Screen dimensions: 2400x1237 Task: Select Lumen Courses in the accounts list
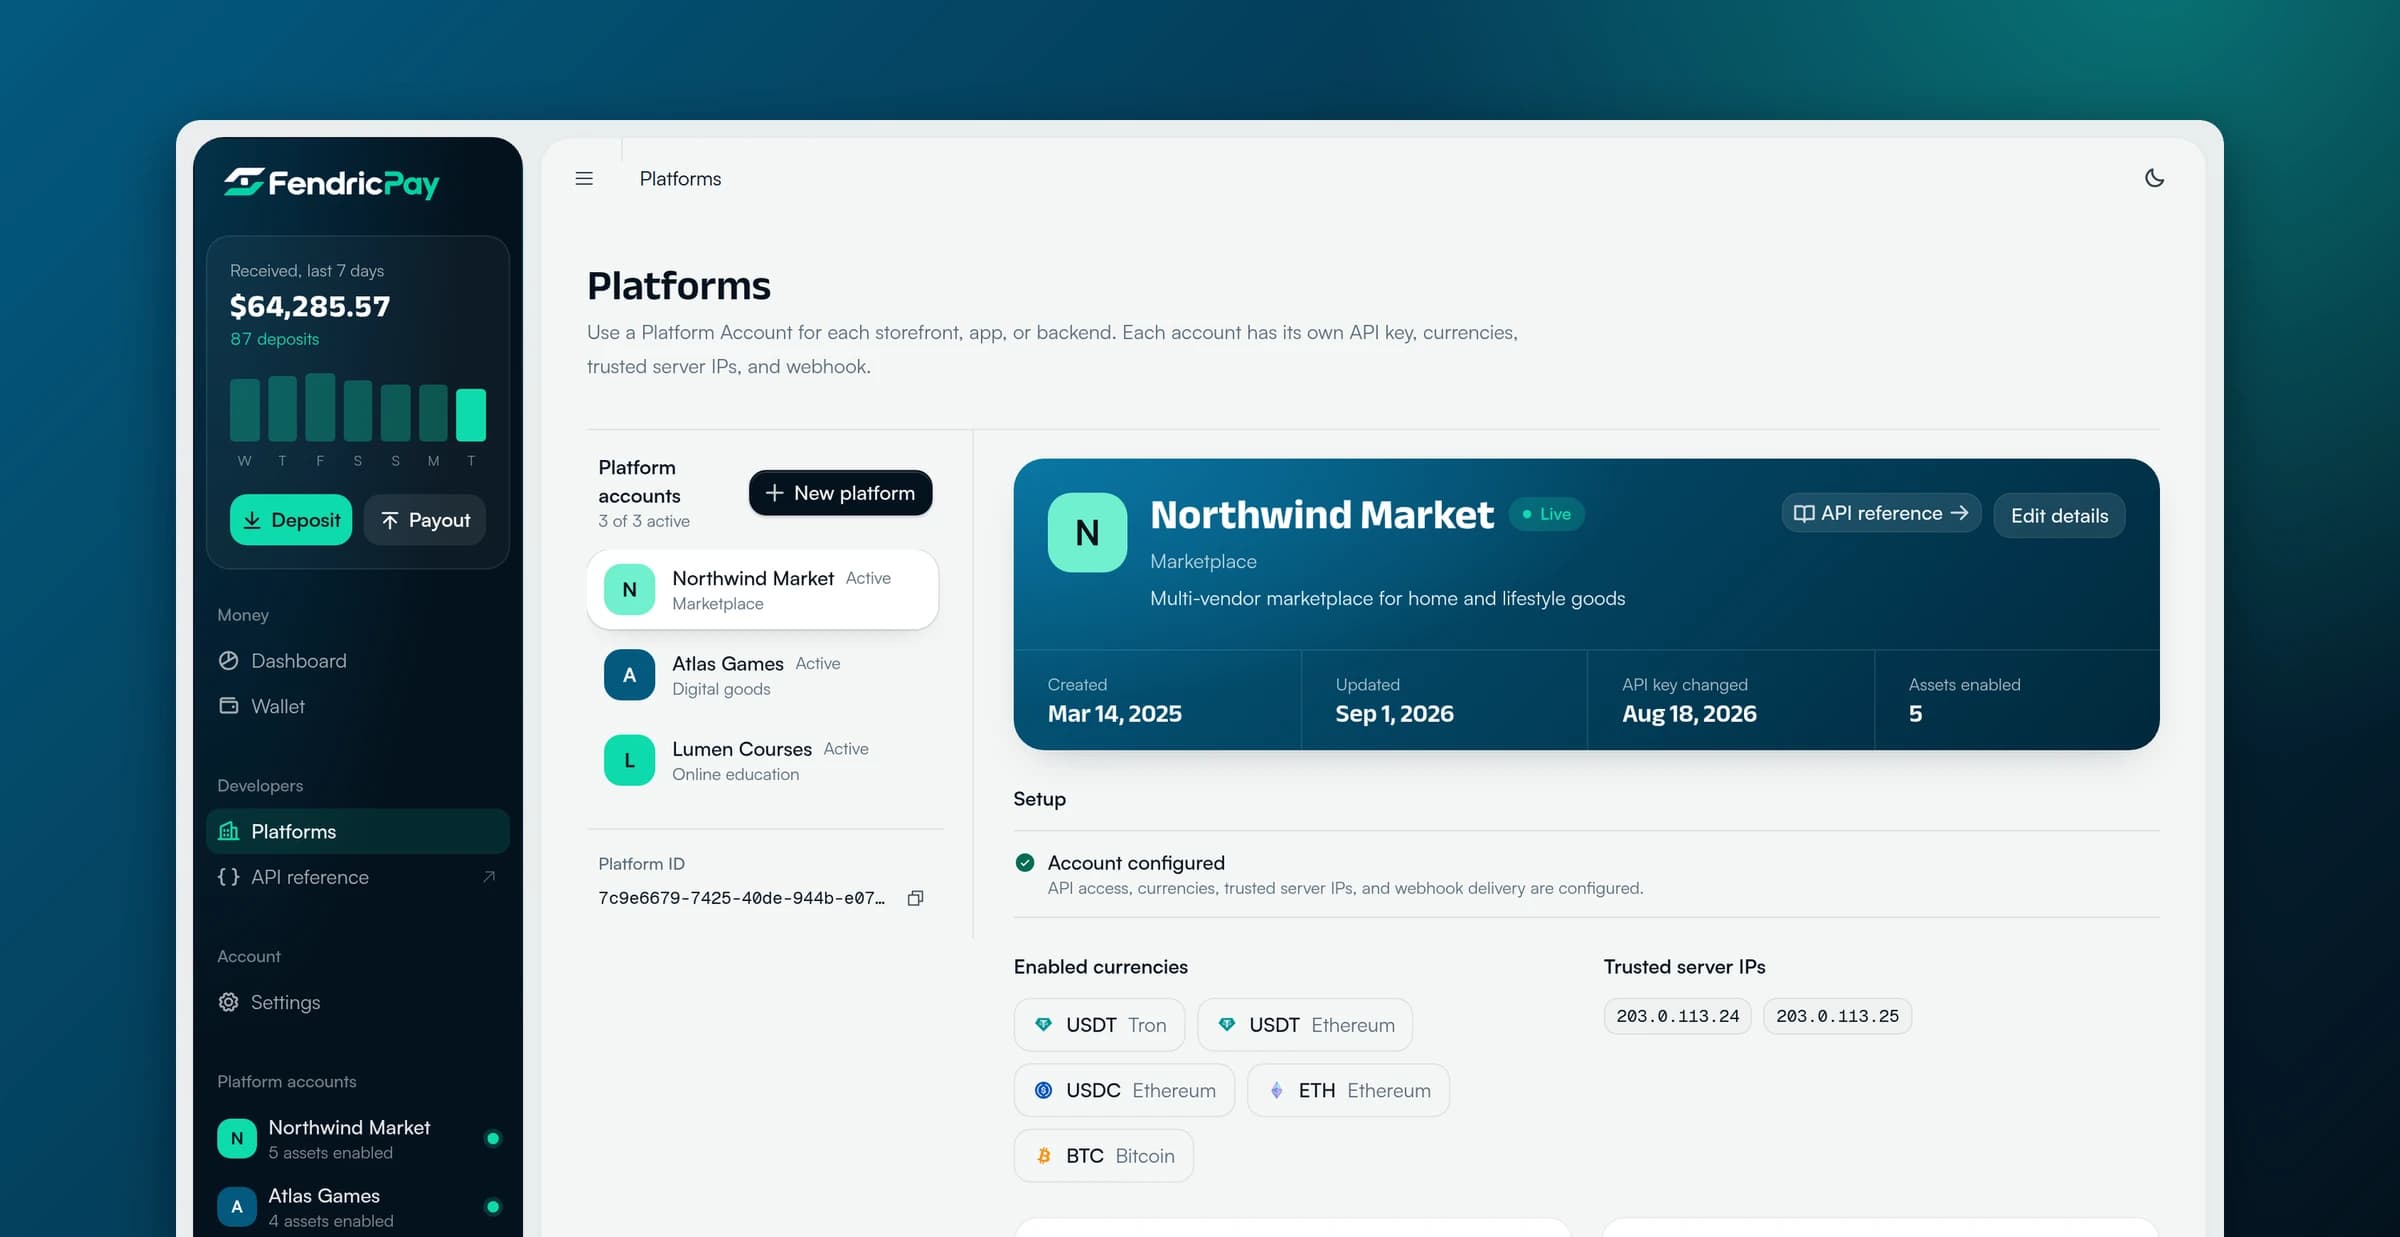[x=762, y=761]
